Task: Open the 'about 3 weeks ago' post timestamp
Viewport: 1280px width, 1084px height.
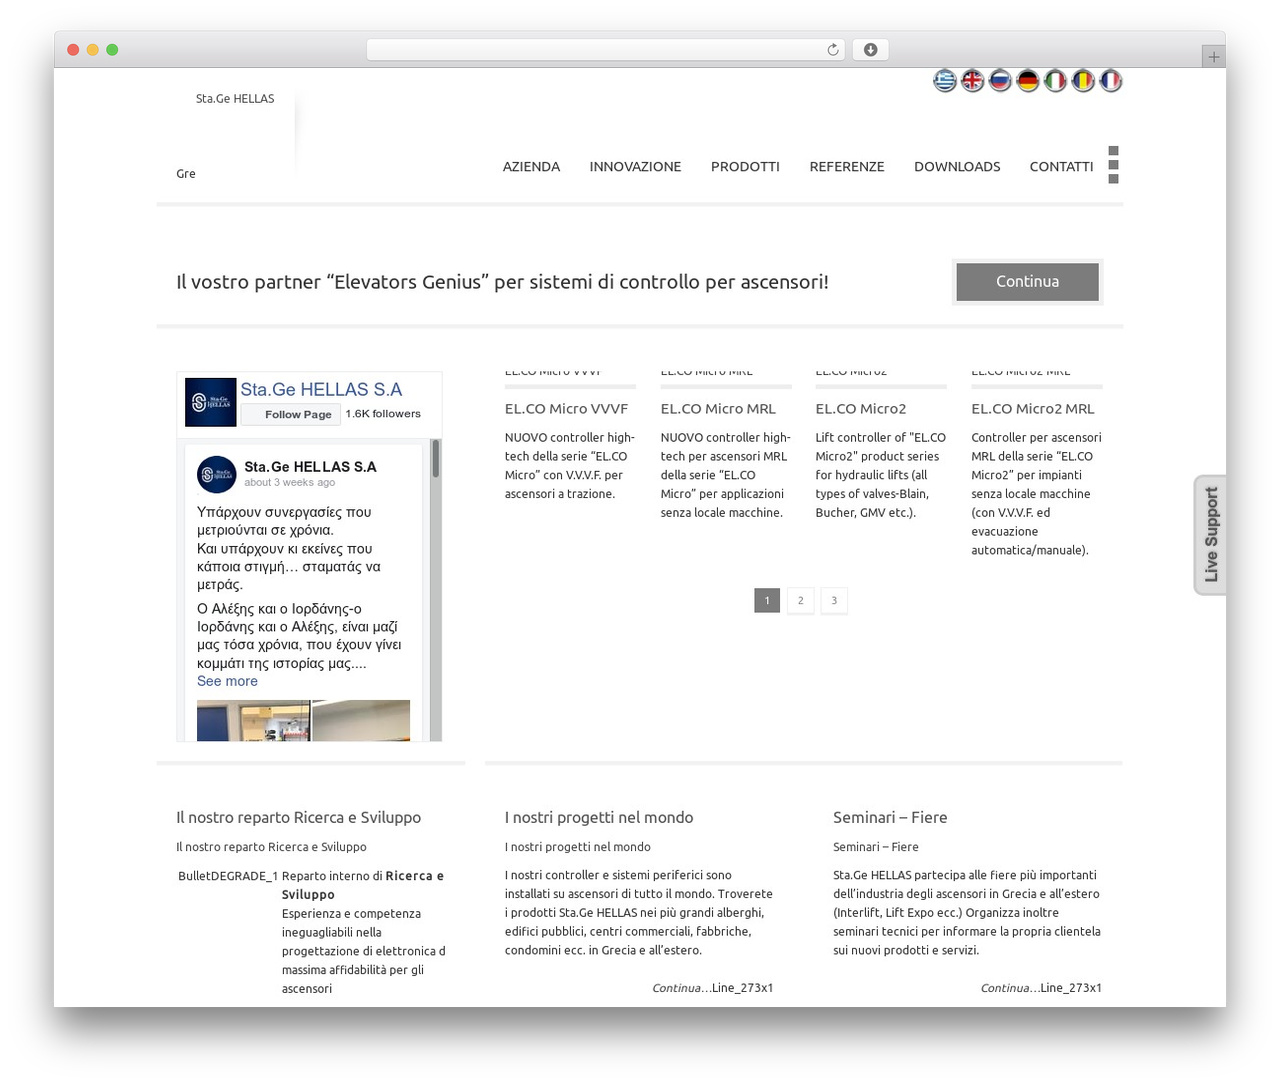Action: pyautogui.click(x=290, y=483)
